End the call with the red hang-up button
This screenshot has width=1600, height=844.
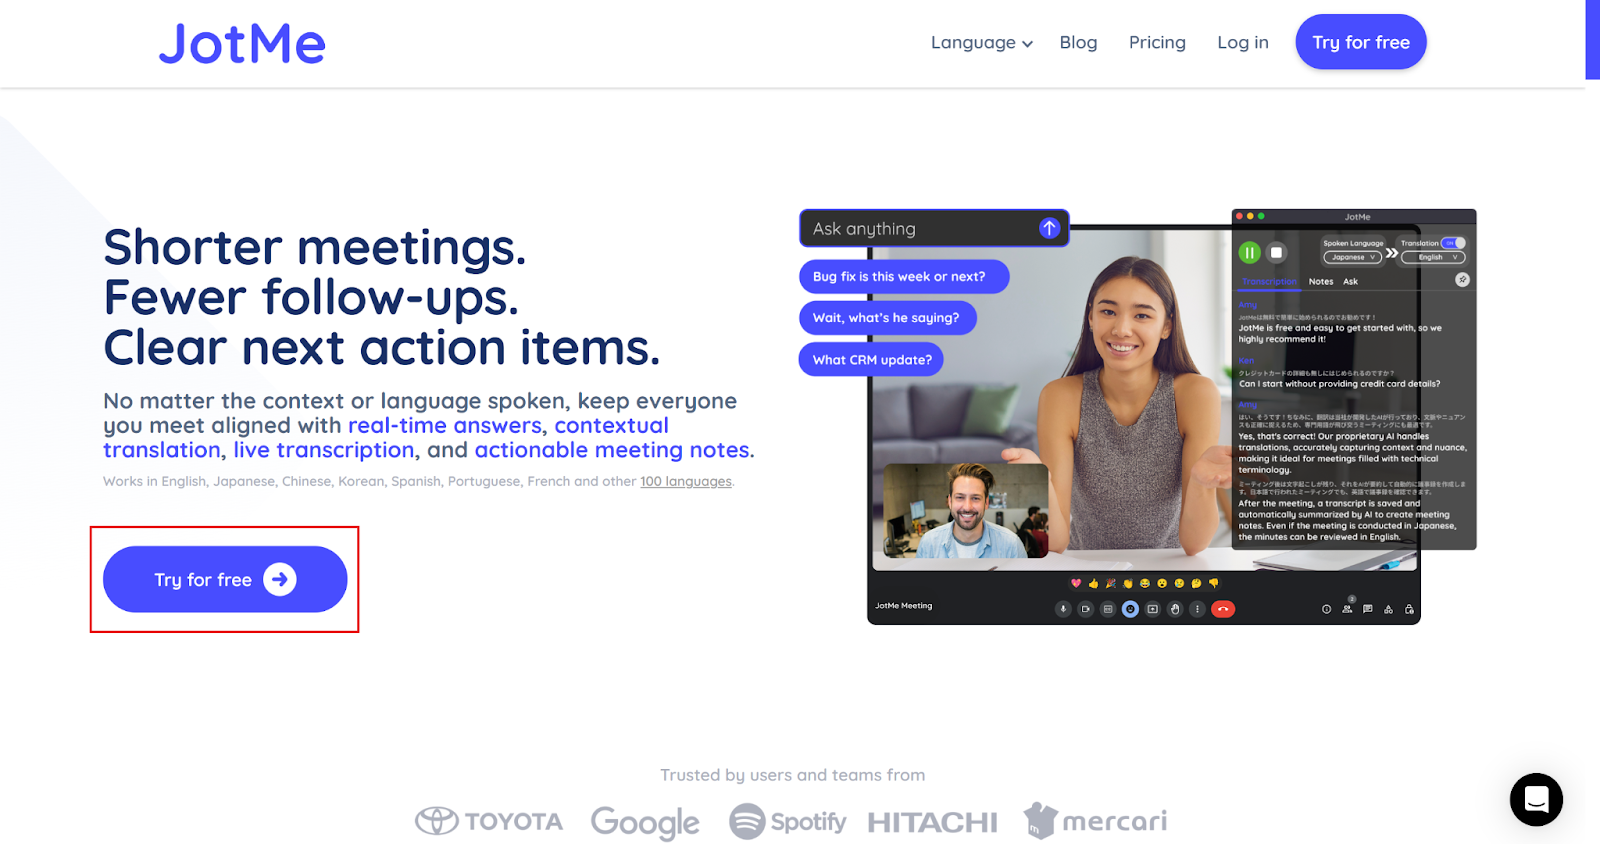(1223, 609)
